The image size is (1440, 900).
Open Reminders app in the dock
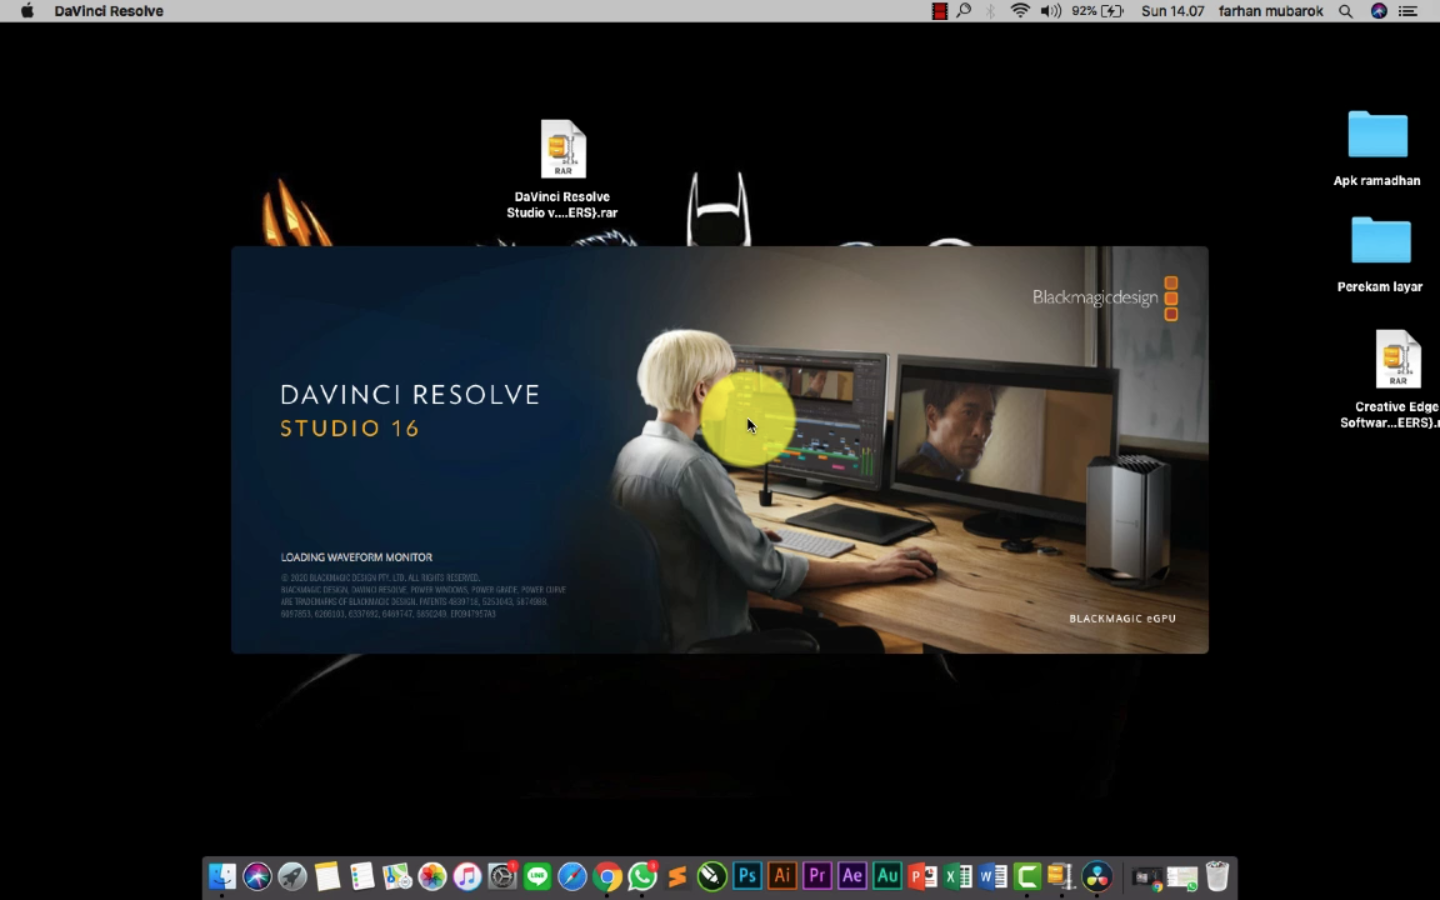click(362, 877)
